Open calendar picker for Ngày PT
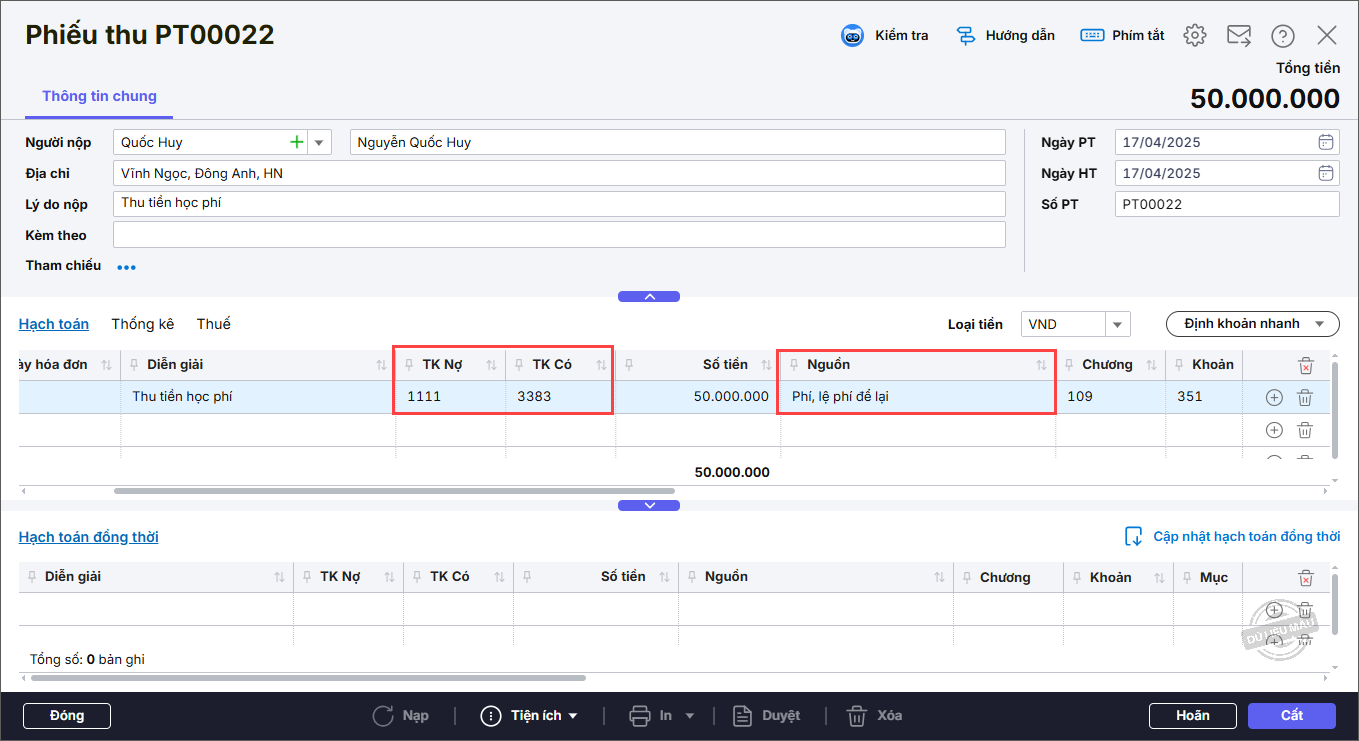Screen dimensions: 1359x741 [x=1326, y=142]
